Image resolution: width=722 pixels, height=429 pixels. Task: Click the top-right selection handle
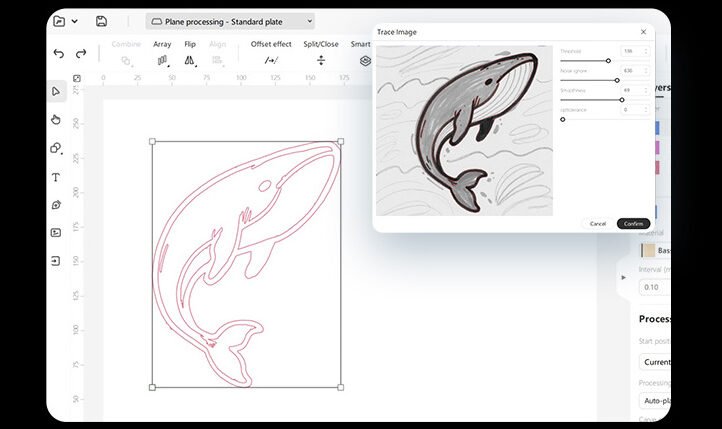click(341, 142)
